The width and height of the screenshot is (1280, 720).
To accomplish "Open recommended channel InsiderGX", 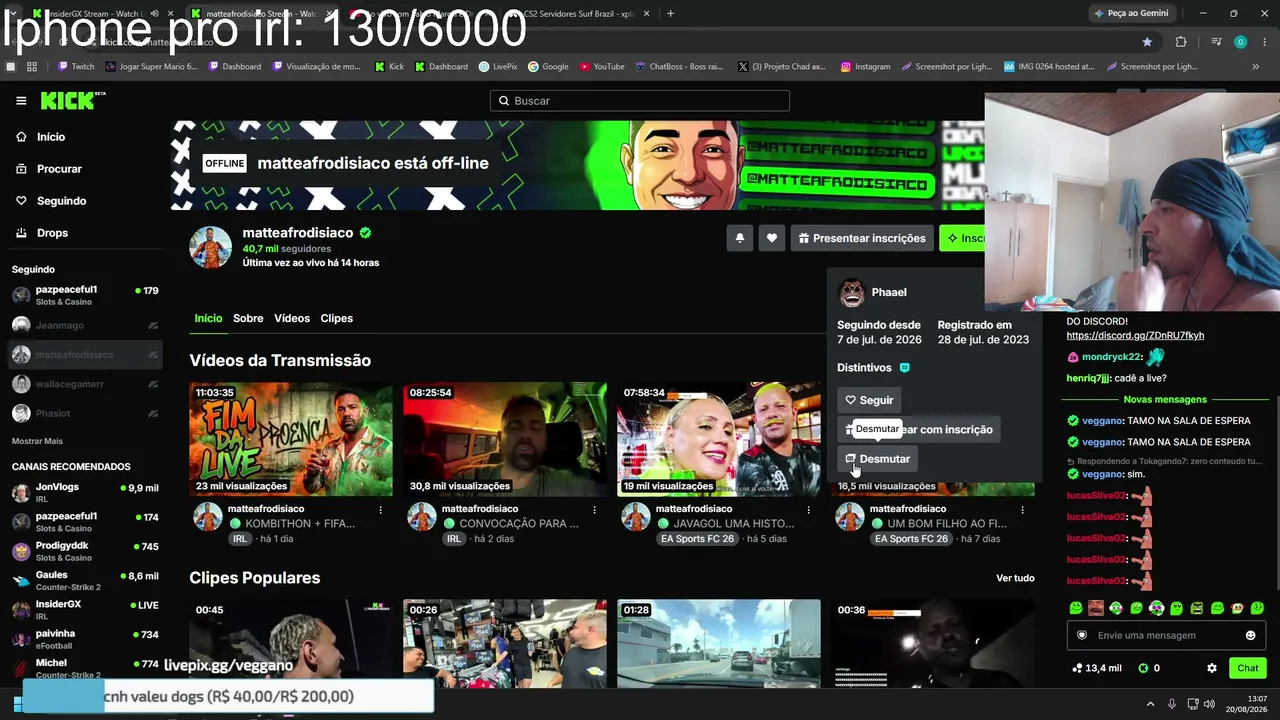I will click(x=85, y=610).
